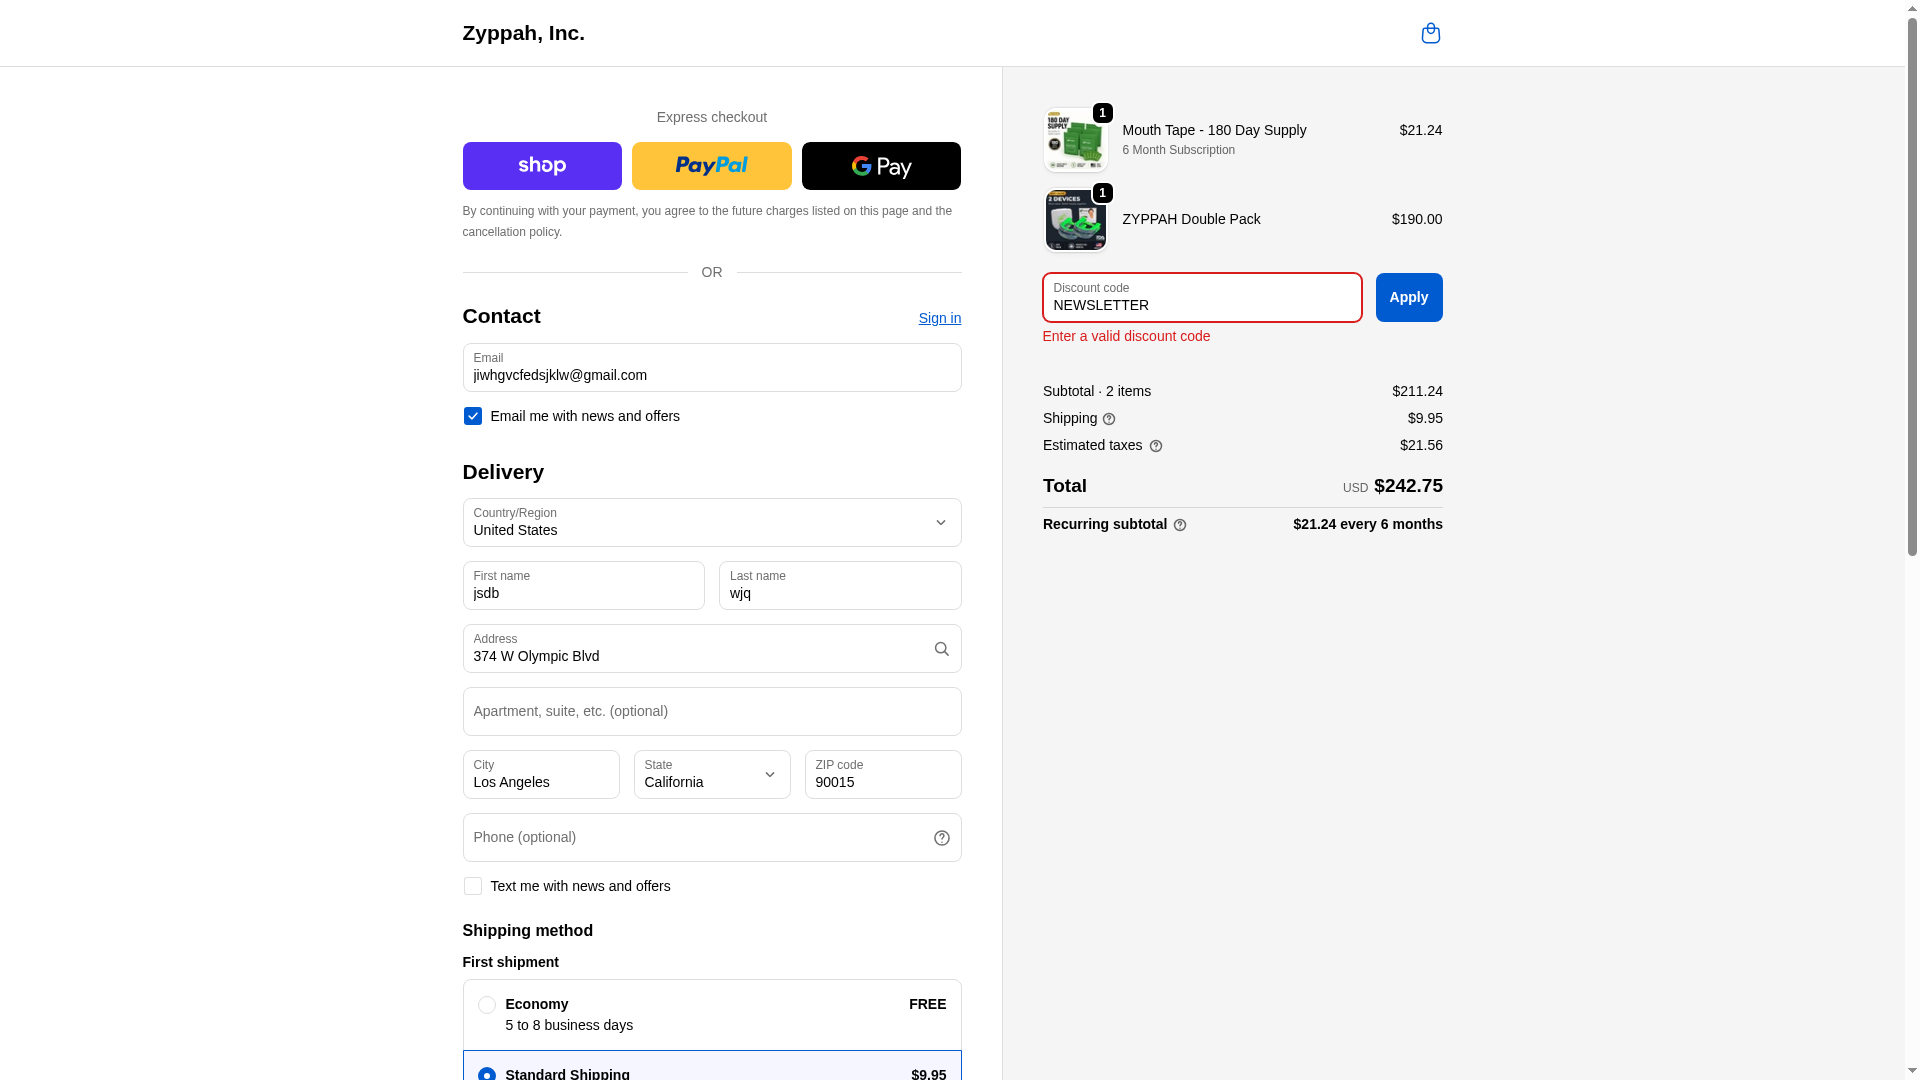Click the '6 Month Subscription' text
Image resolution: width=1920 pixels, height=1080 pixels.
[x=1178, y=150]
